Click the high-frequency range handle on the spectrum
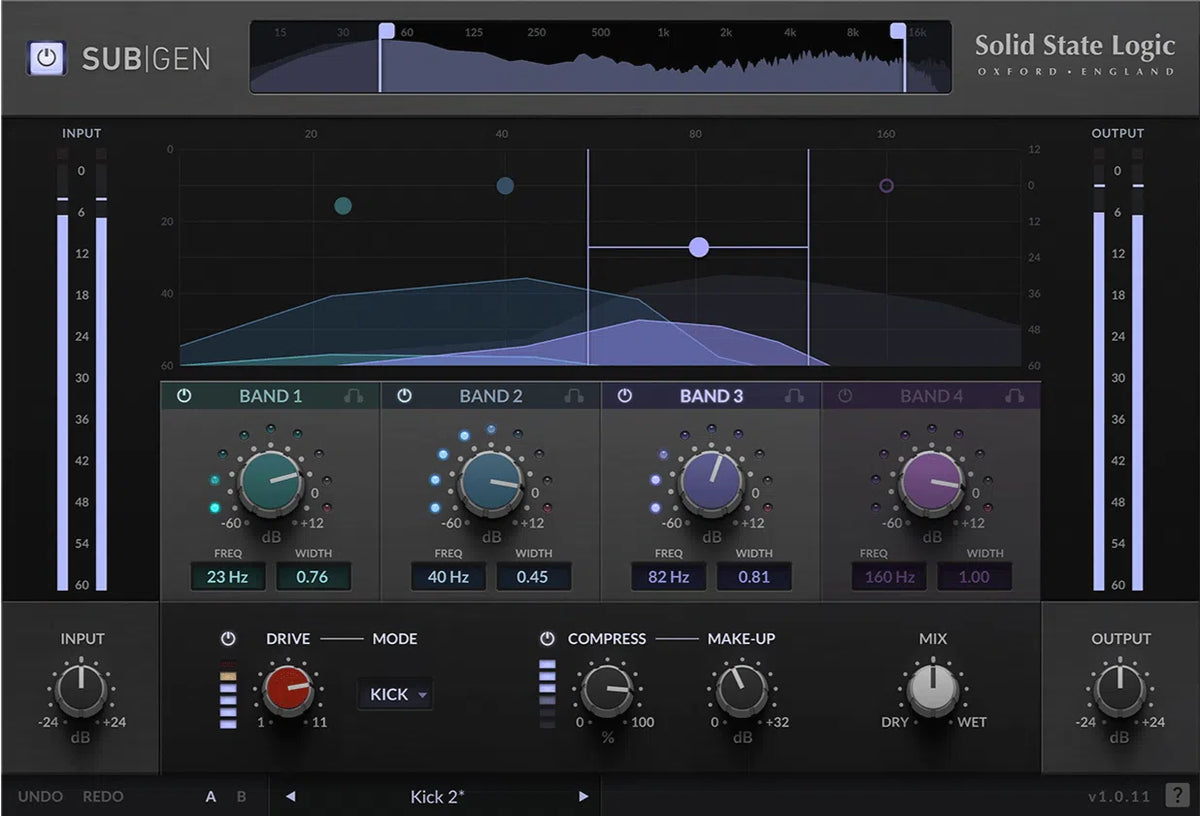The image size is (1200, 816). pos(897,33)
